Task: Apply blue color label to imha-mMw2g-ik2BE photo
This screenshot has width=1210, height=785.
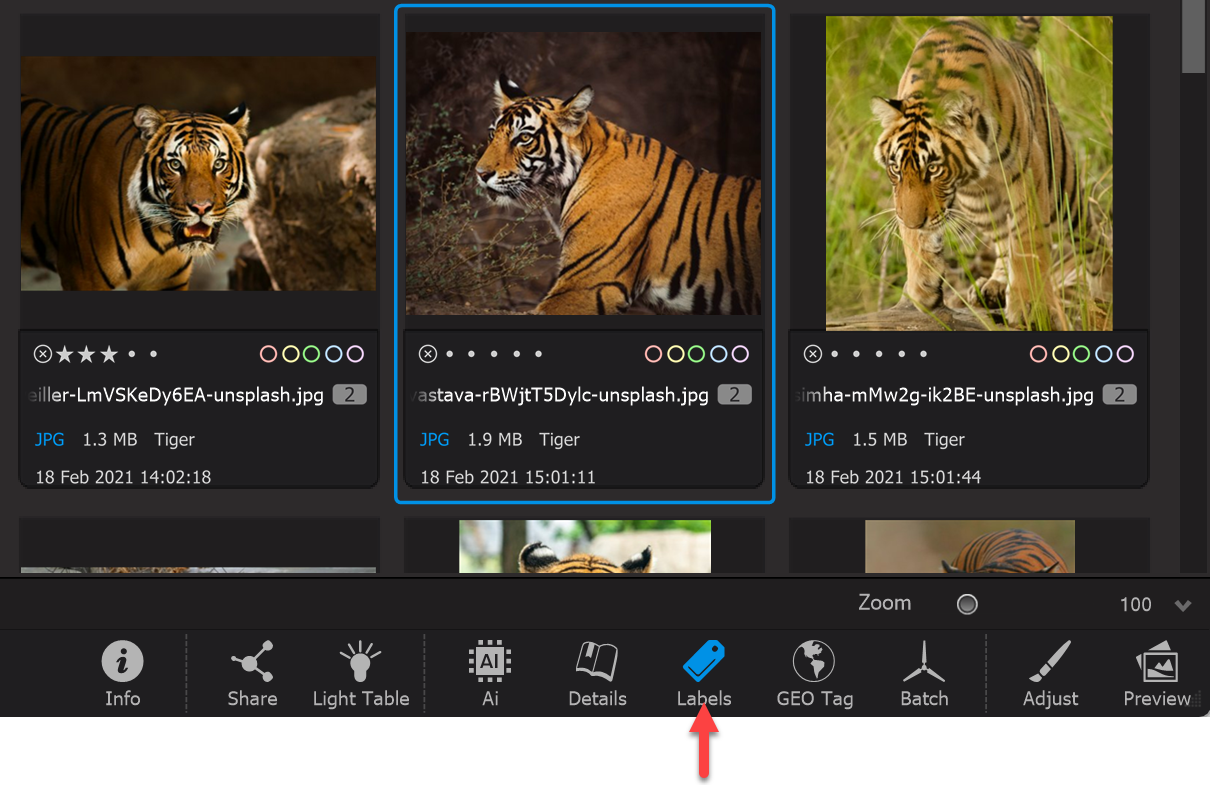Action: [x=1103, y=354]
